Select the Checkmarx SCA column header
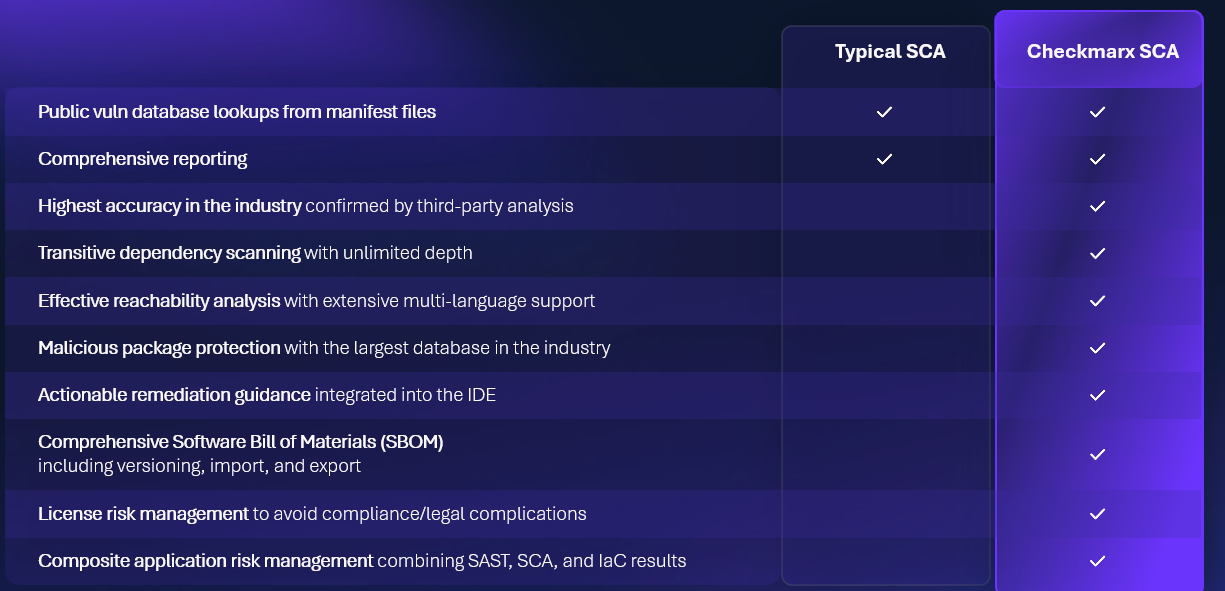Viewport: 1225px width, 591px height. 1103,52
